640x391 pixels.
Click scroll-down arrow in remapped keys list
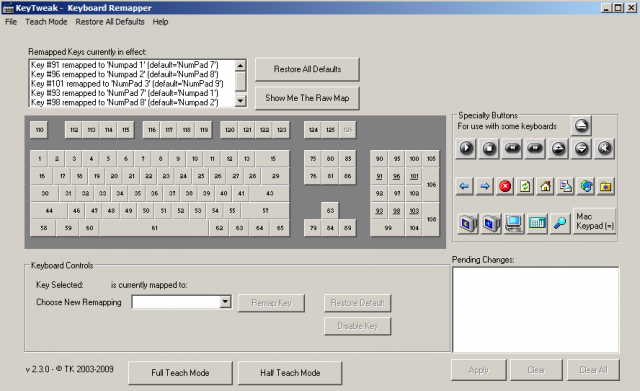(240, 100)
